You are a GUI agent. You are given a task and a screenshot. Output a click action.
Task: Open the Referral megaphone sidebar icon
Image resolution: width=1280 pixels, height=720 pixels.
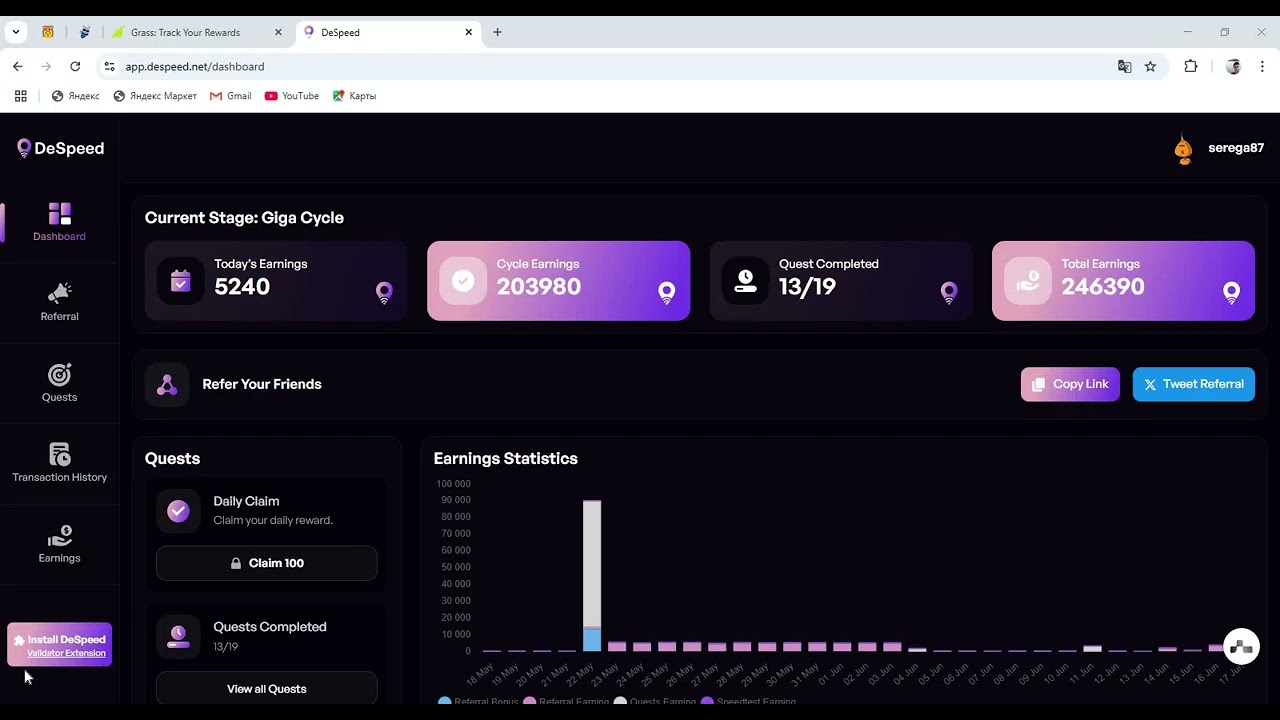coord(59,293)
